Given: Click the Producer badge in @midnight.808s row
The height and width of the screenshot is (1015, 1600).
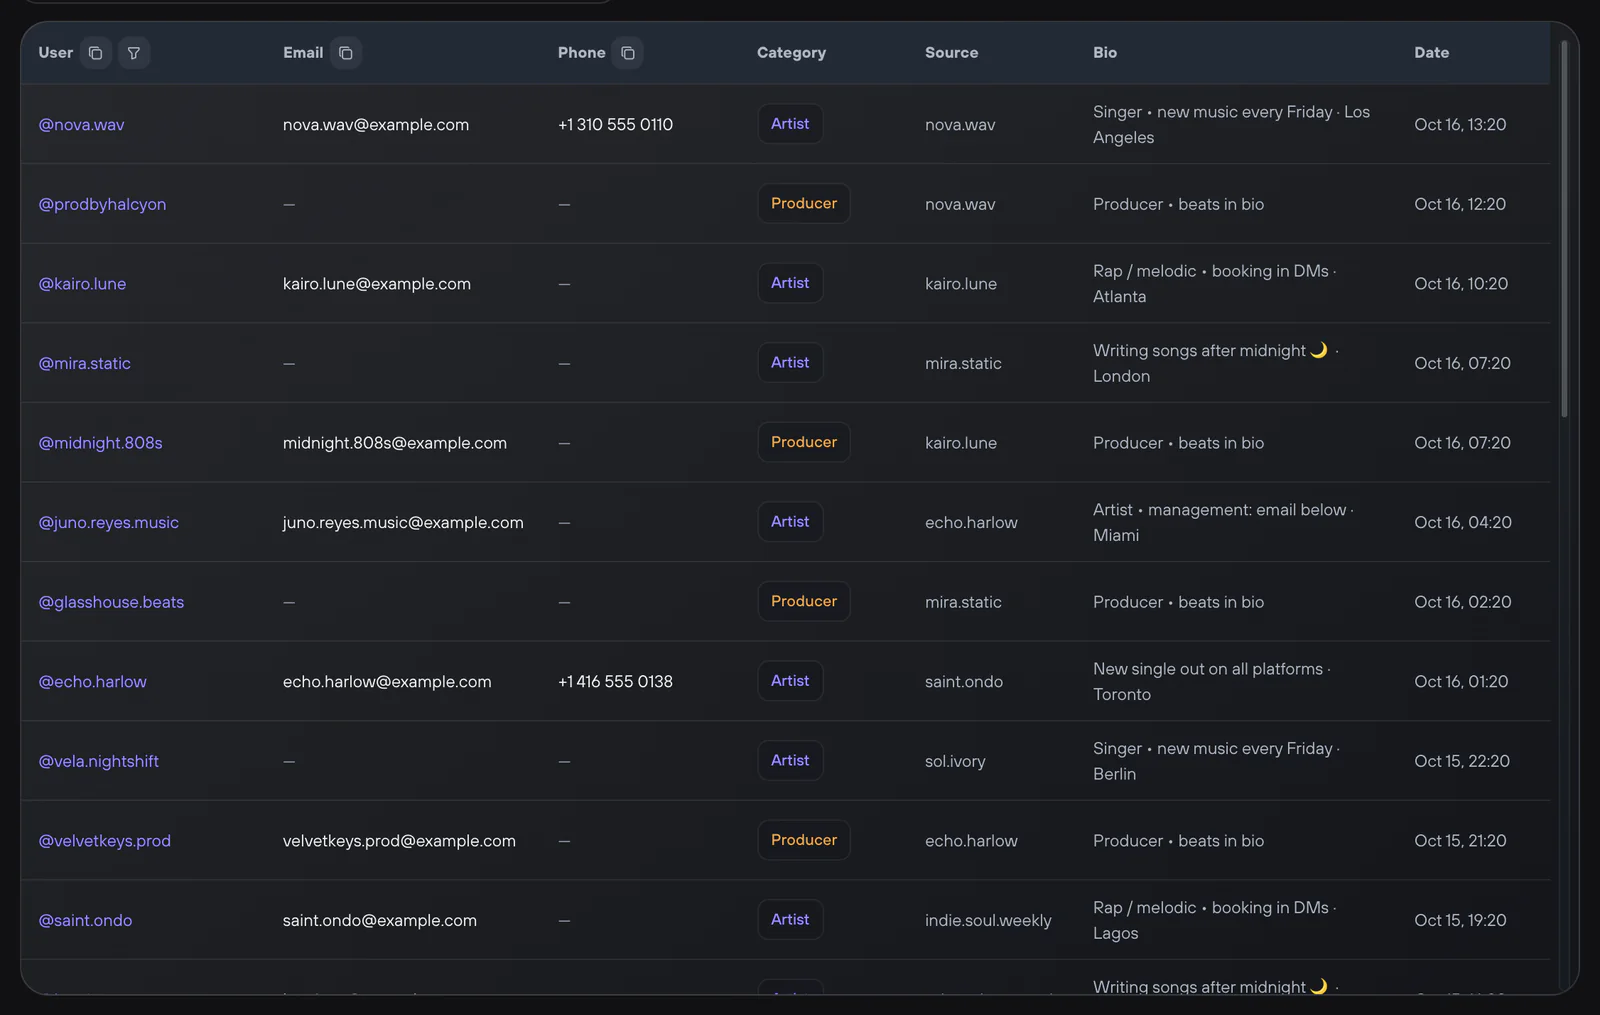Looking at the screenshot, I should [804, 442].
